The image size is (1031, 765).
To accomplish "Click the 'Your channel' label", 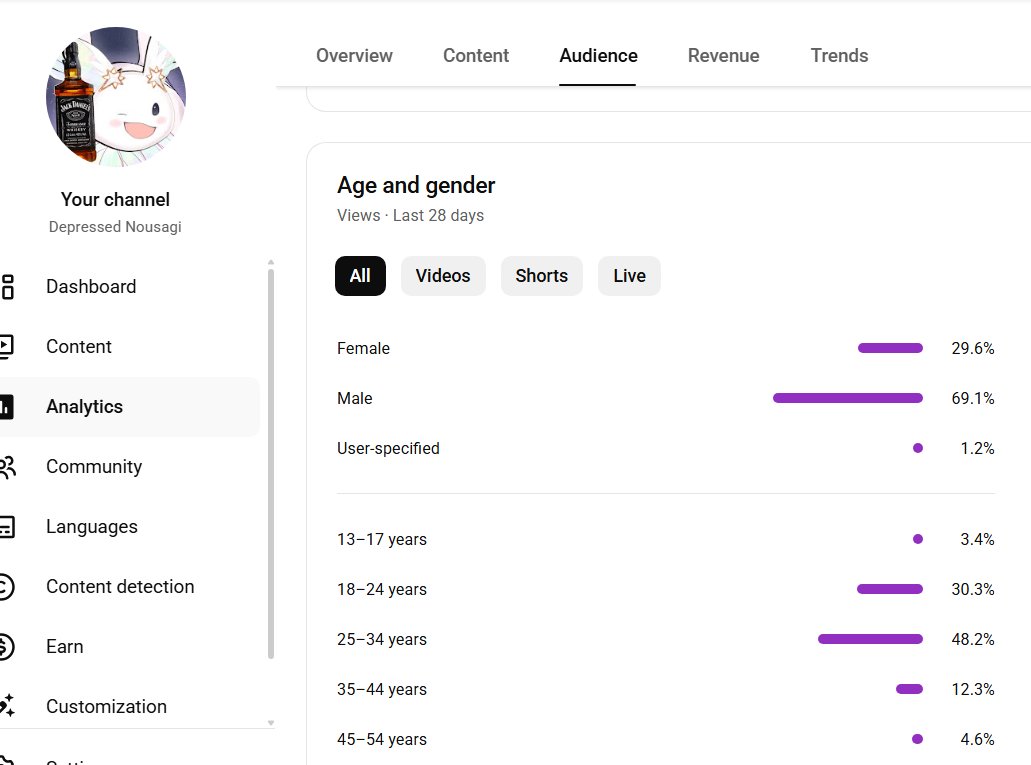I will [115, 199].
